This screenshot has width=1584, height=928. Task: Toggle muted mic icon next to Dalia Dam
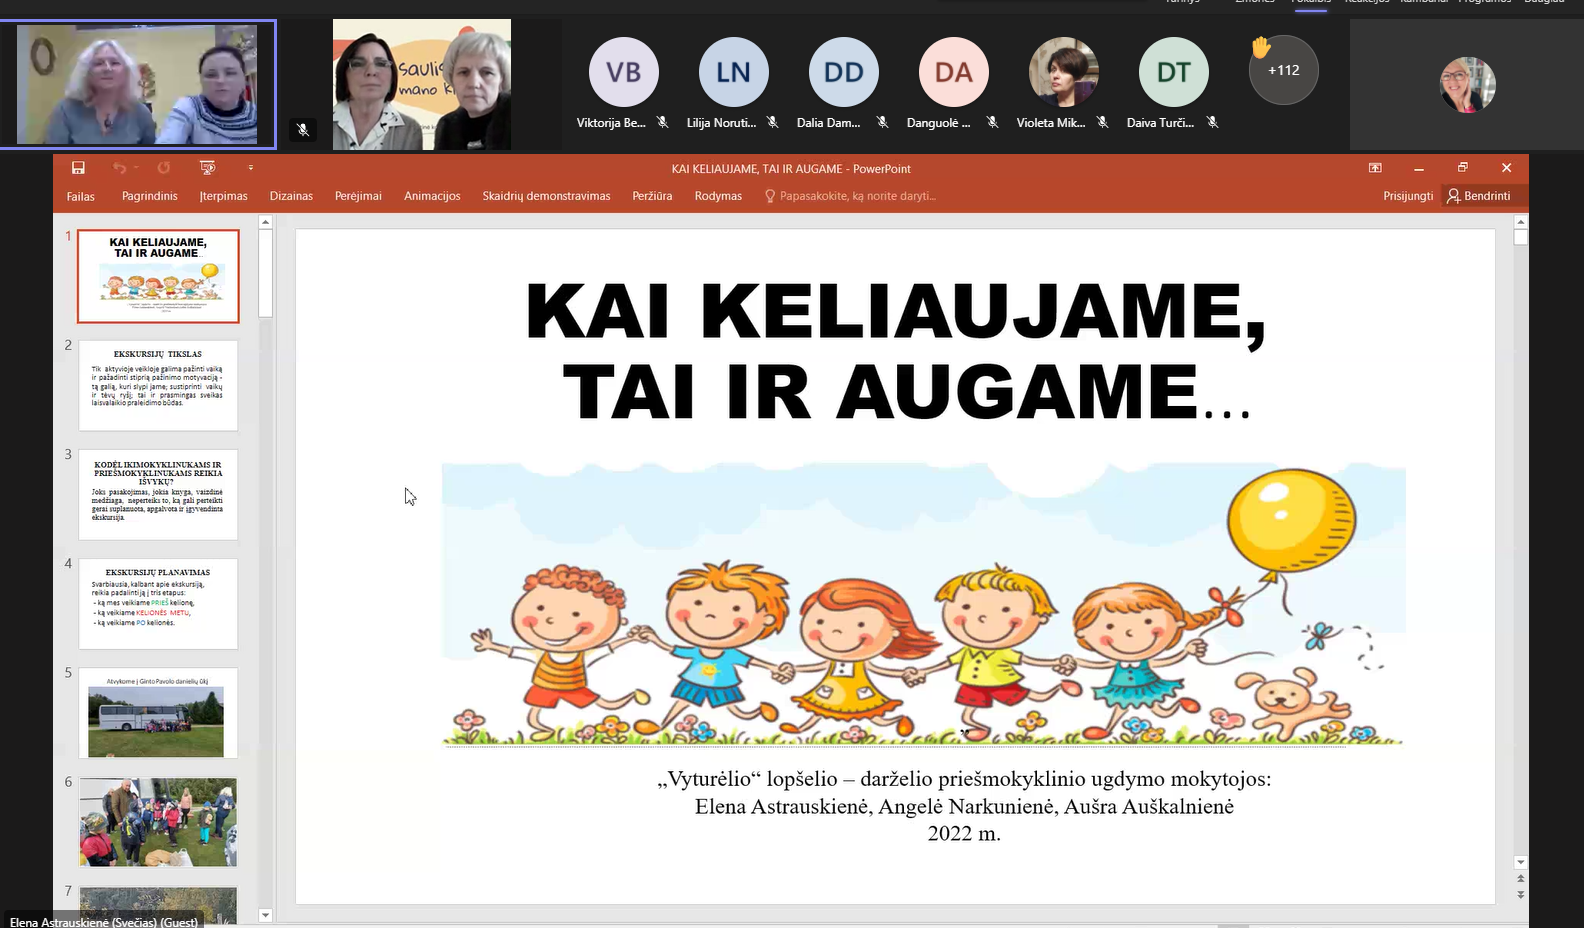(882, 123)
